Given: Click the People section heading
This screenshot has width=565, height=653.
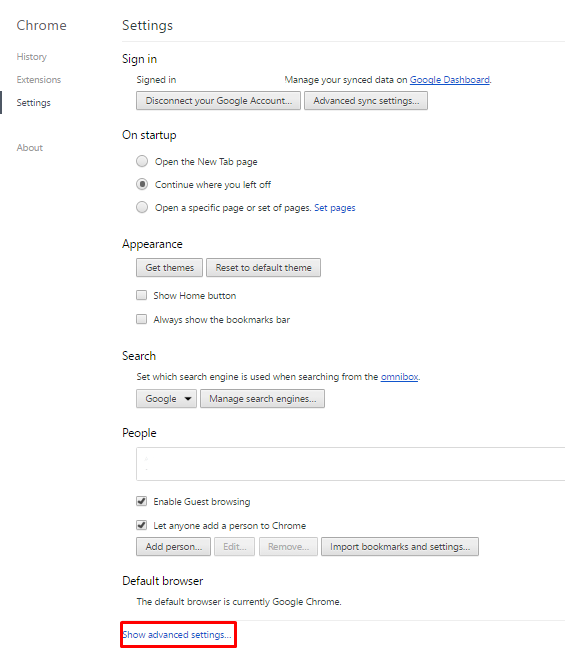Looking at the screenshot, I should tap(139, 433).
